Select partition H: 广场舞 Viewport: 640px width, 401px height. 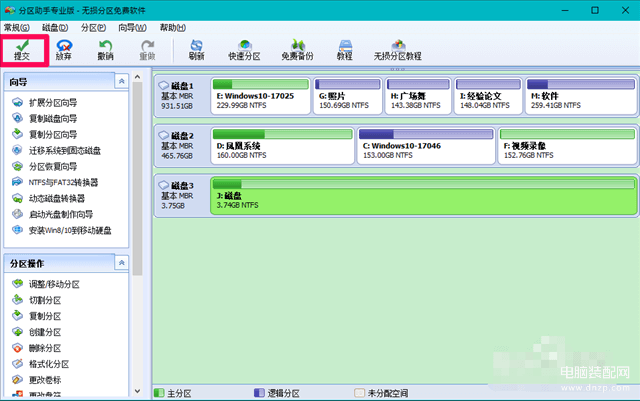418,96
